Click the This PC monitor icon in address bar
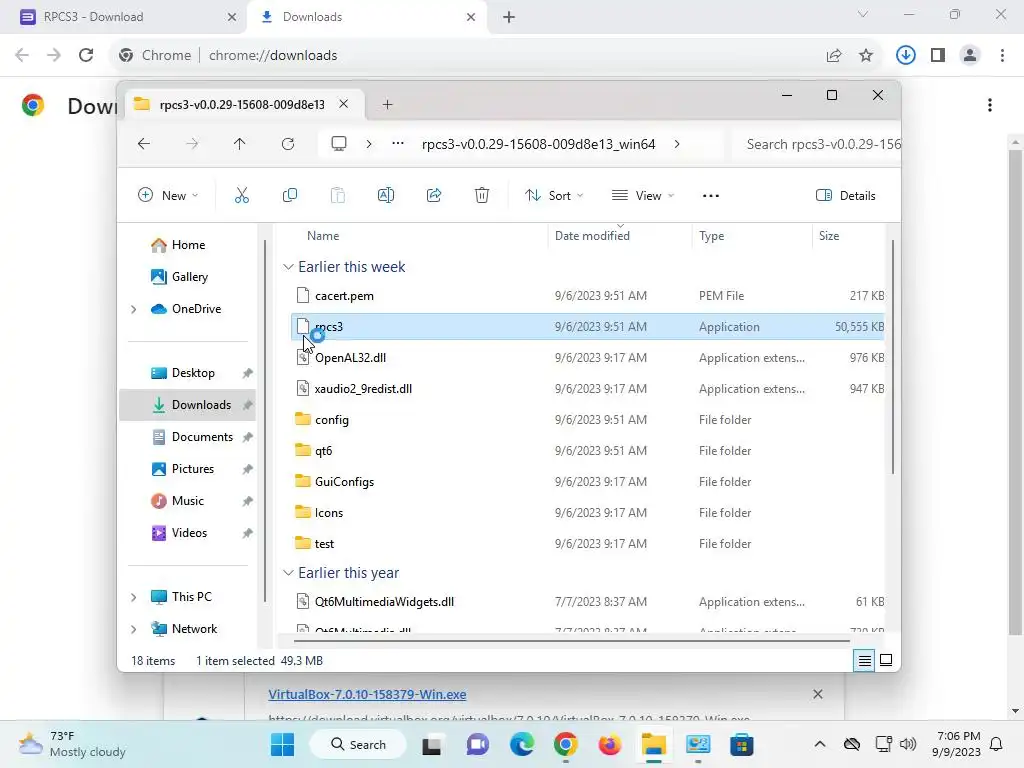This screenshot has height=768, width=1024. [x=339, y=144]
